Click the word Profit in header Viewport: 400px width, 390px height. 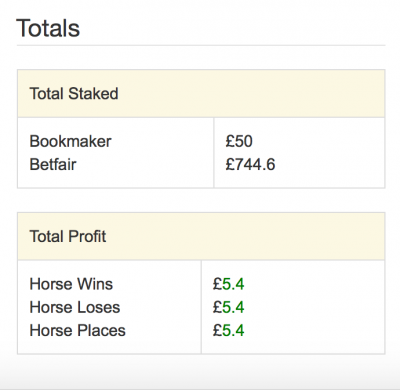click(x=88, y=237)
